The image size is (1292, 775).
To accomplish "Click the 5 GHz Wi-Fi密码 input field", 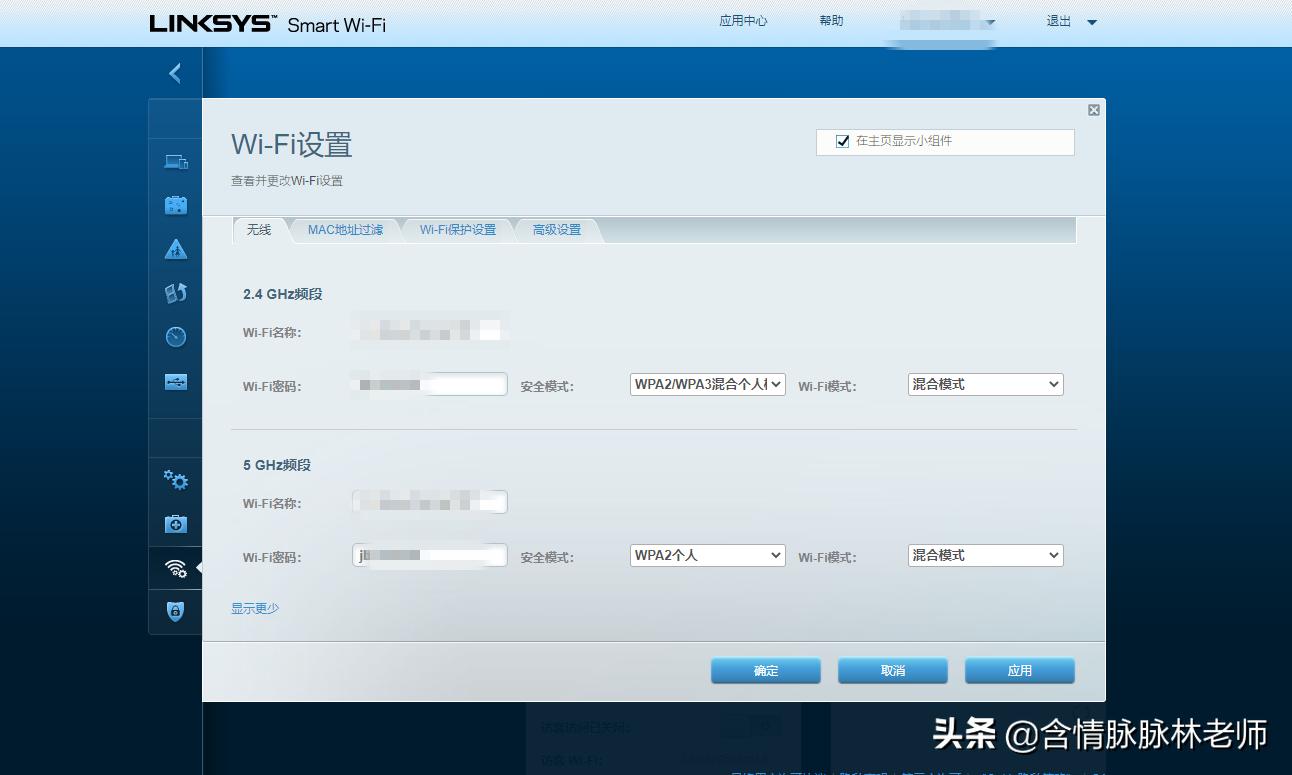I will pos(430,555).
